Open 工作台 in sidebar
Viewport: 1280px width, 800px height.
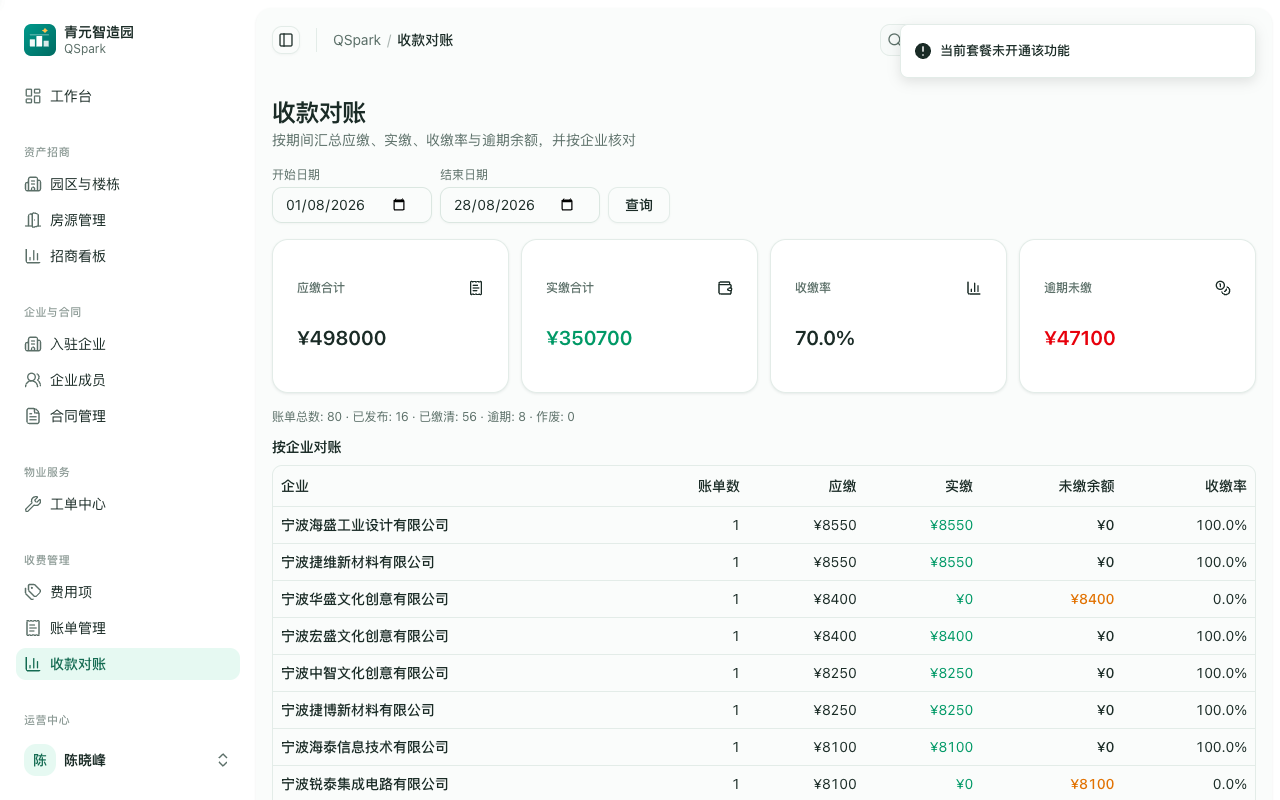click(x=128, y=96)
